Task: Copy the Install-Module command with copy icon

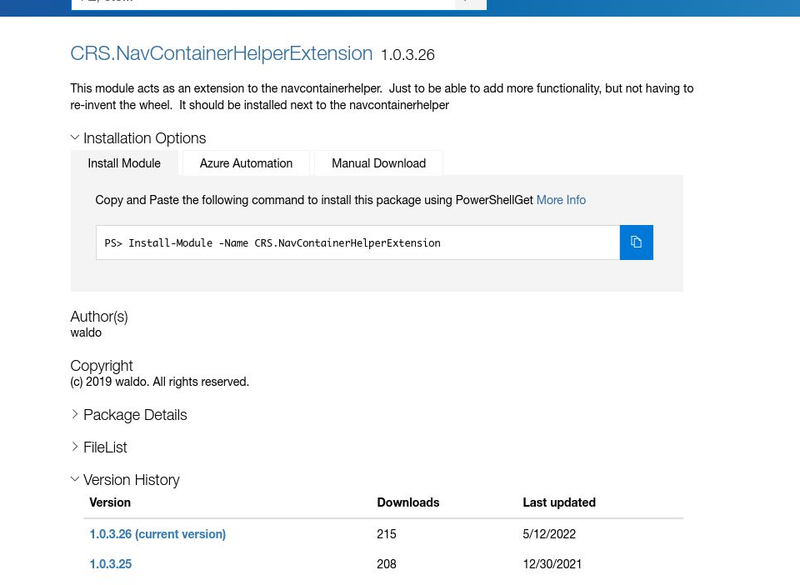Action: (x=636, y=242)
